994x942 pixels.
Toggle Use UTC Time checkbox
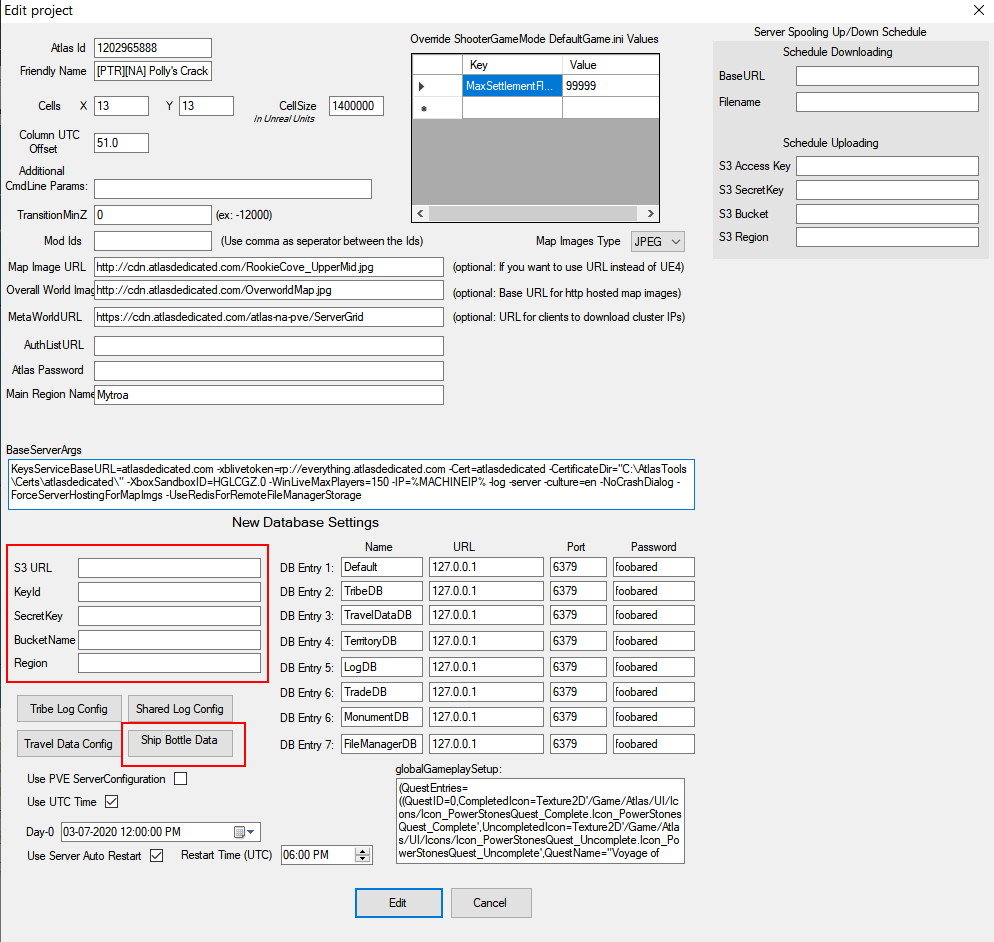(112, 801)
